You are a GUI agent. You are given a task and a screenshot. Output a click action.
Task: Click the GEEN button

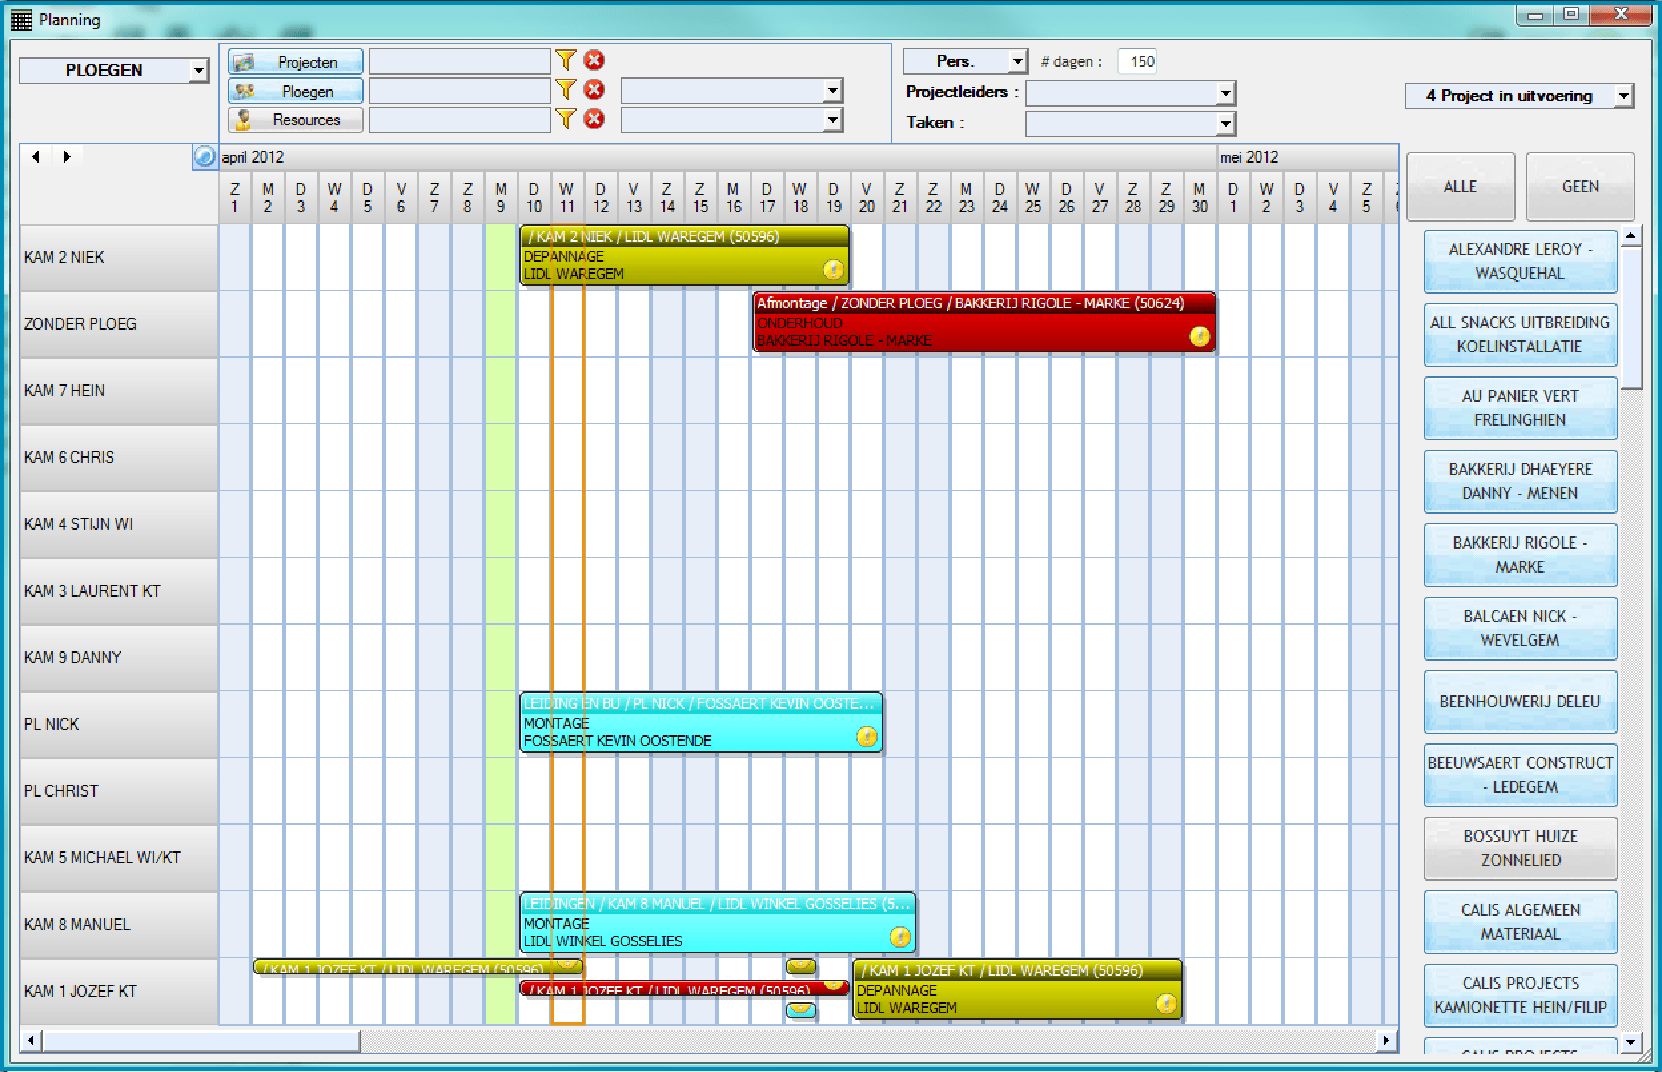coord(1579,186)
